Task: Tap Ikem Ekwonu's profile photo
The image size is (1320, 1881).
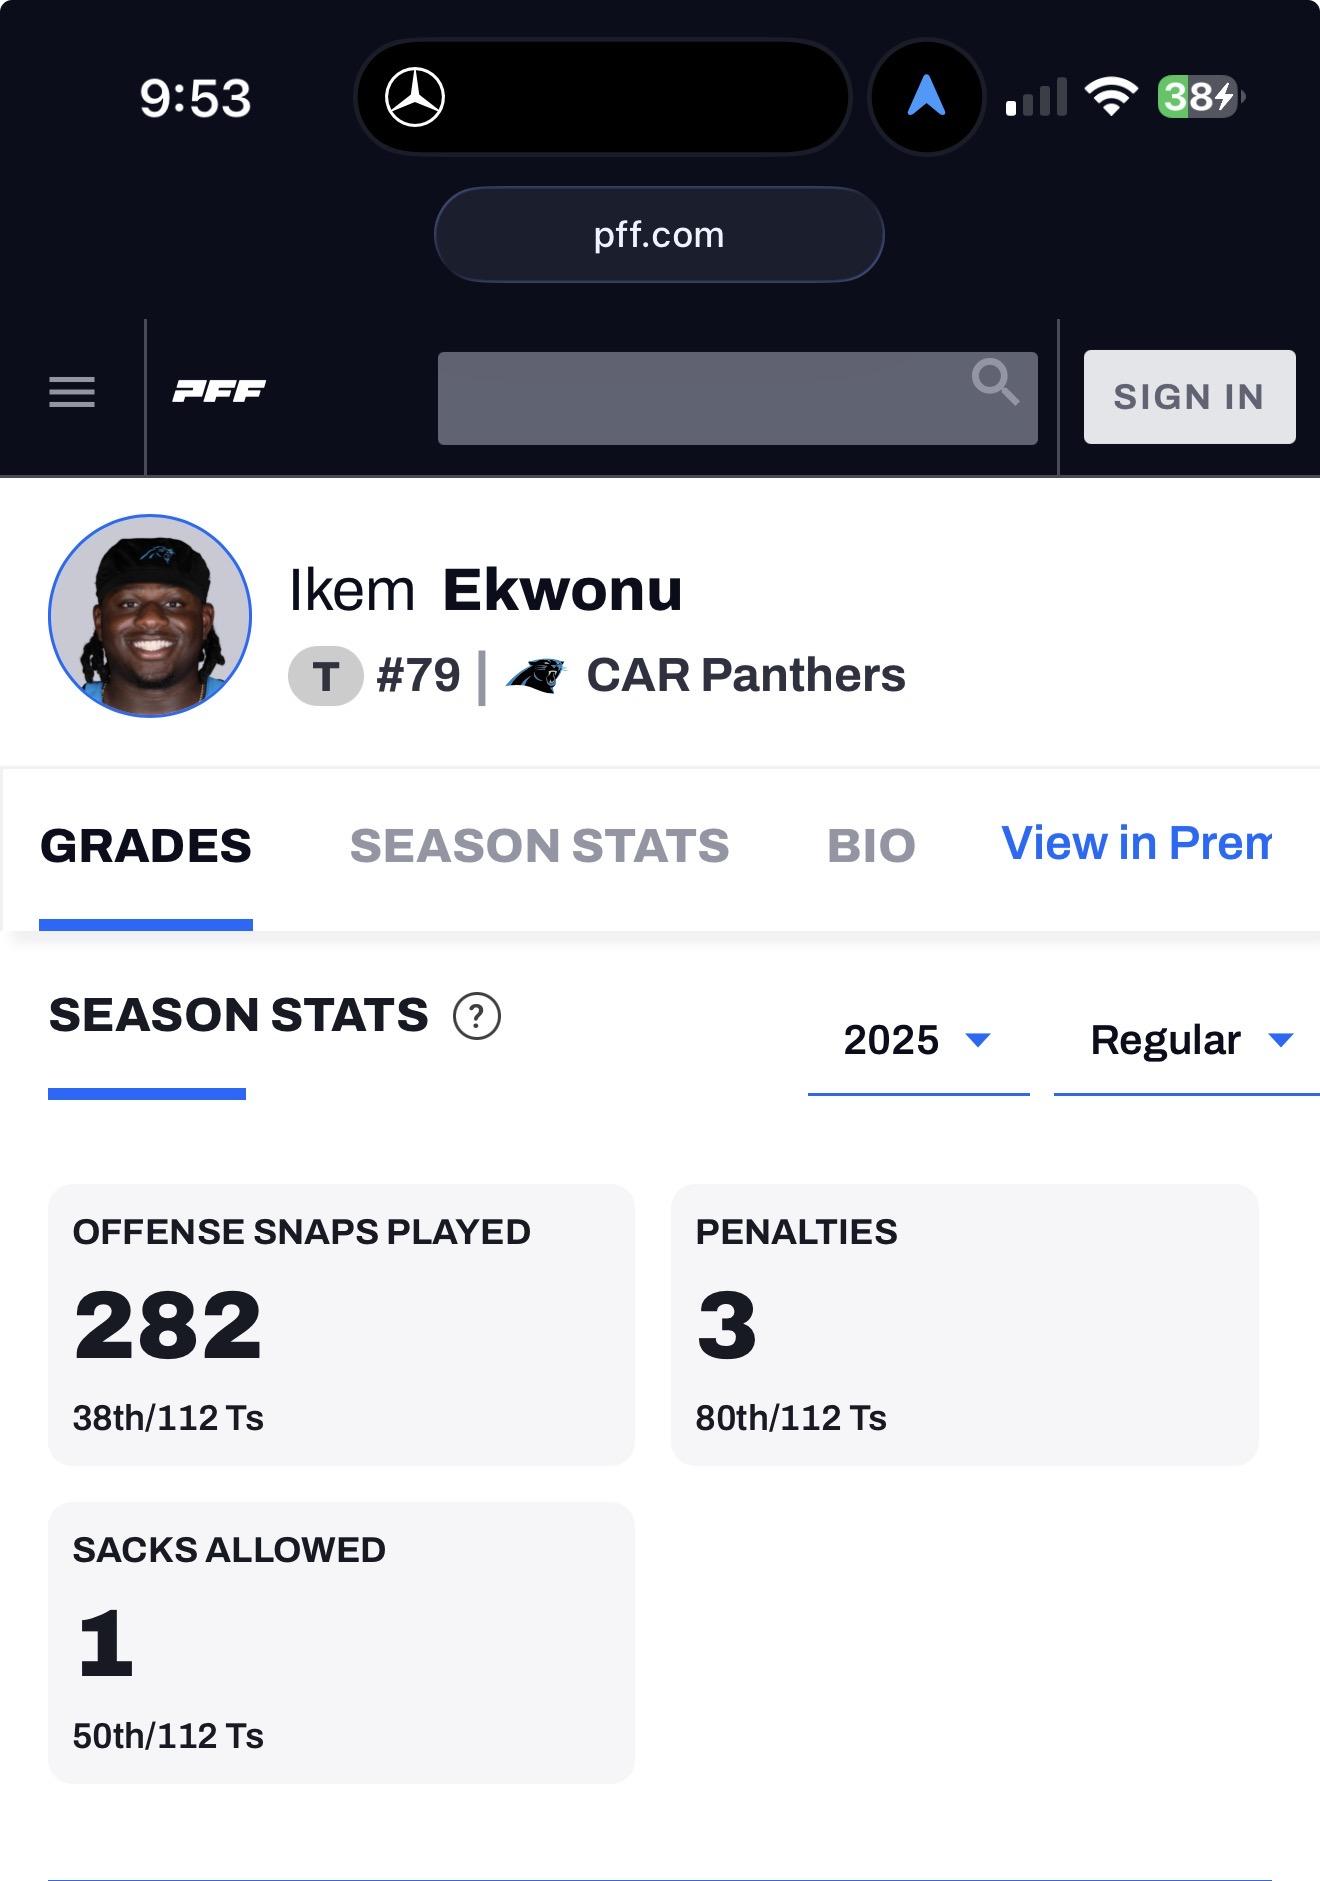Action: pos(150,616)
